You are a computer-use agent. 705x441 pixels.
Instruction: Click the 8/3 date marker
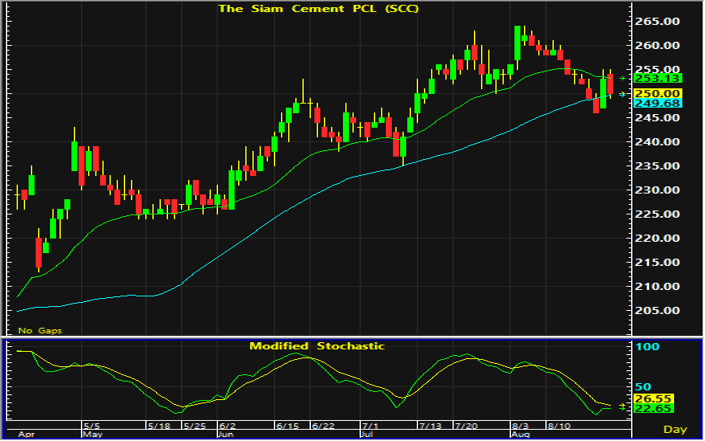(x=520, y=425)
